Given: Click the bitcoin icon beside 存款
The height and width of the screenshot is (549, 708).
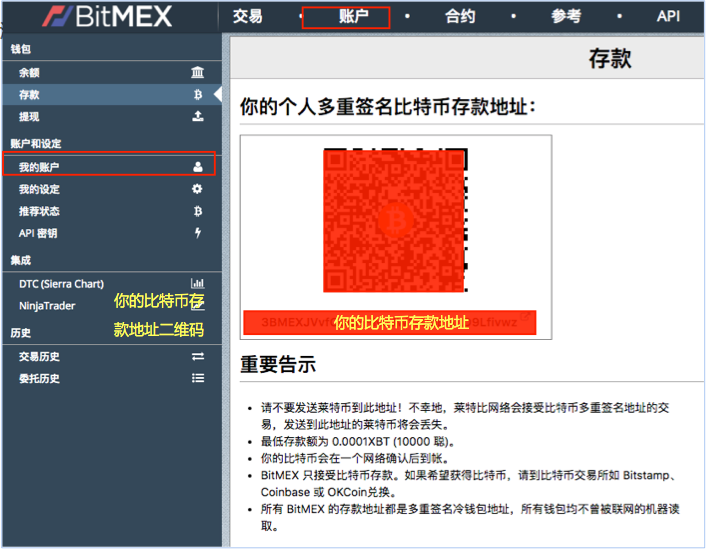Looking at the screenshot, I should [198, 94].
